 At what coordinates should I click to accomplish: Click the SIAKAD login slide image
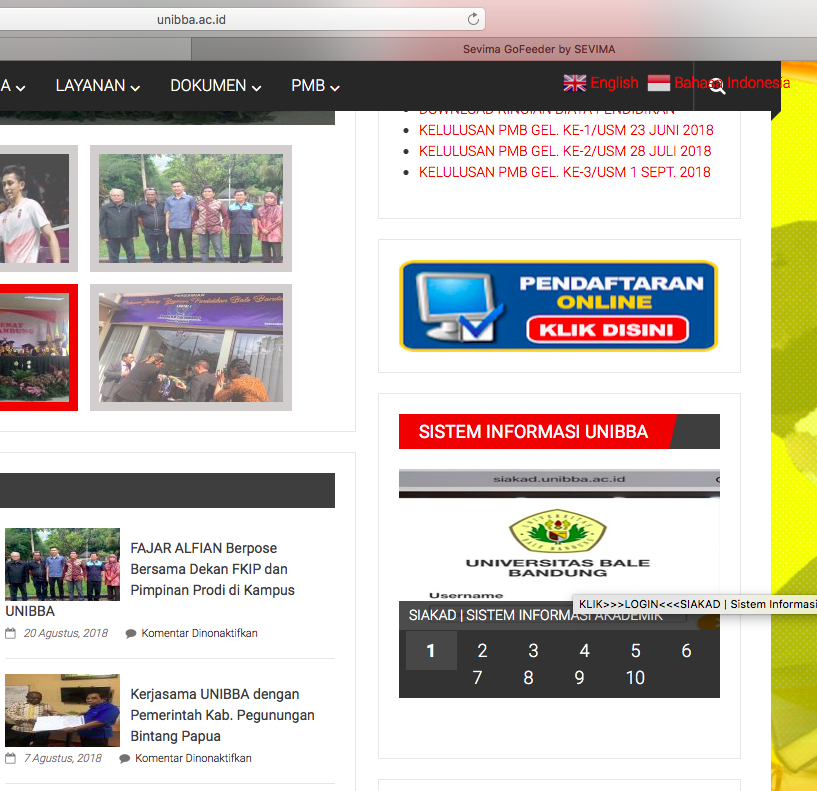[559, 535]
